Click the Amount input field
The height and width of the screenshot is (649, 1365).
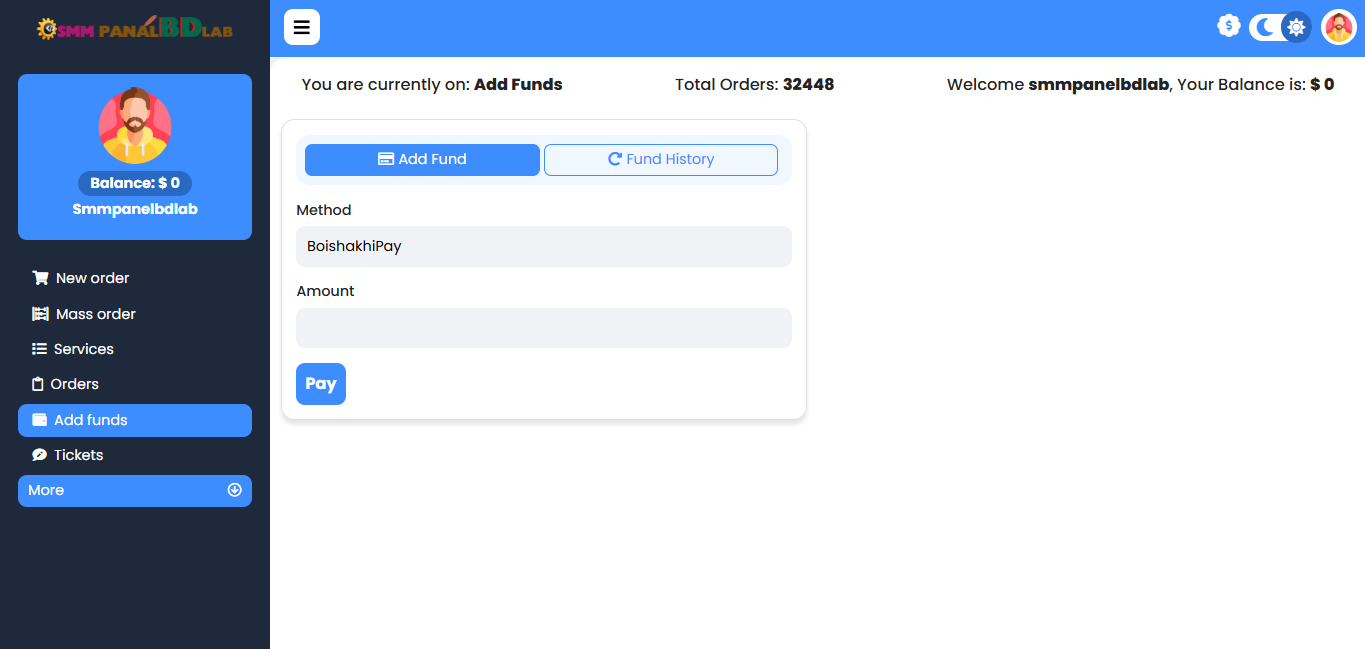point(543,328)
